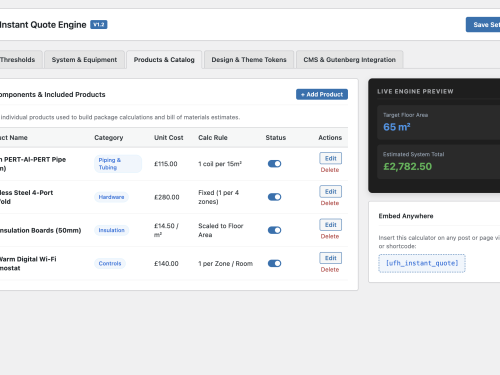Click Fixed (1 per 4 zones) rule
Image resolution: width=500 pixels, height=375 pixels.
click(x=219, y=197)
